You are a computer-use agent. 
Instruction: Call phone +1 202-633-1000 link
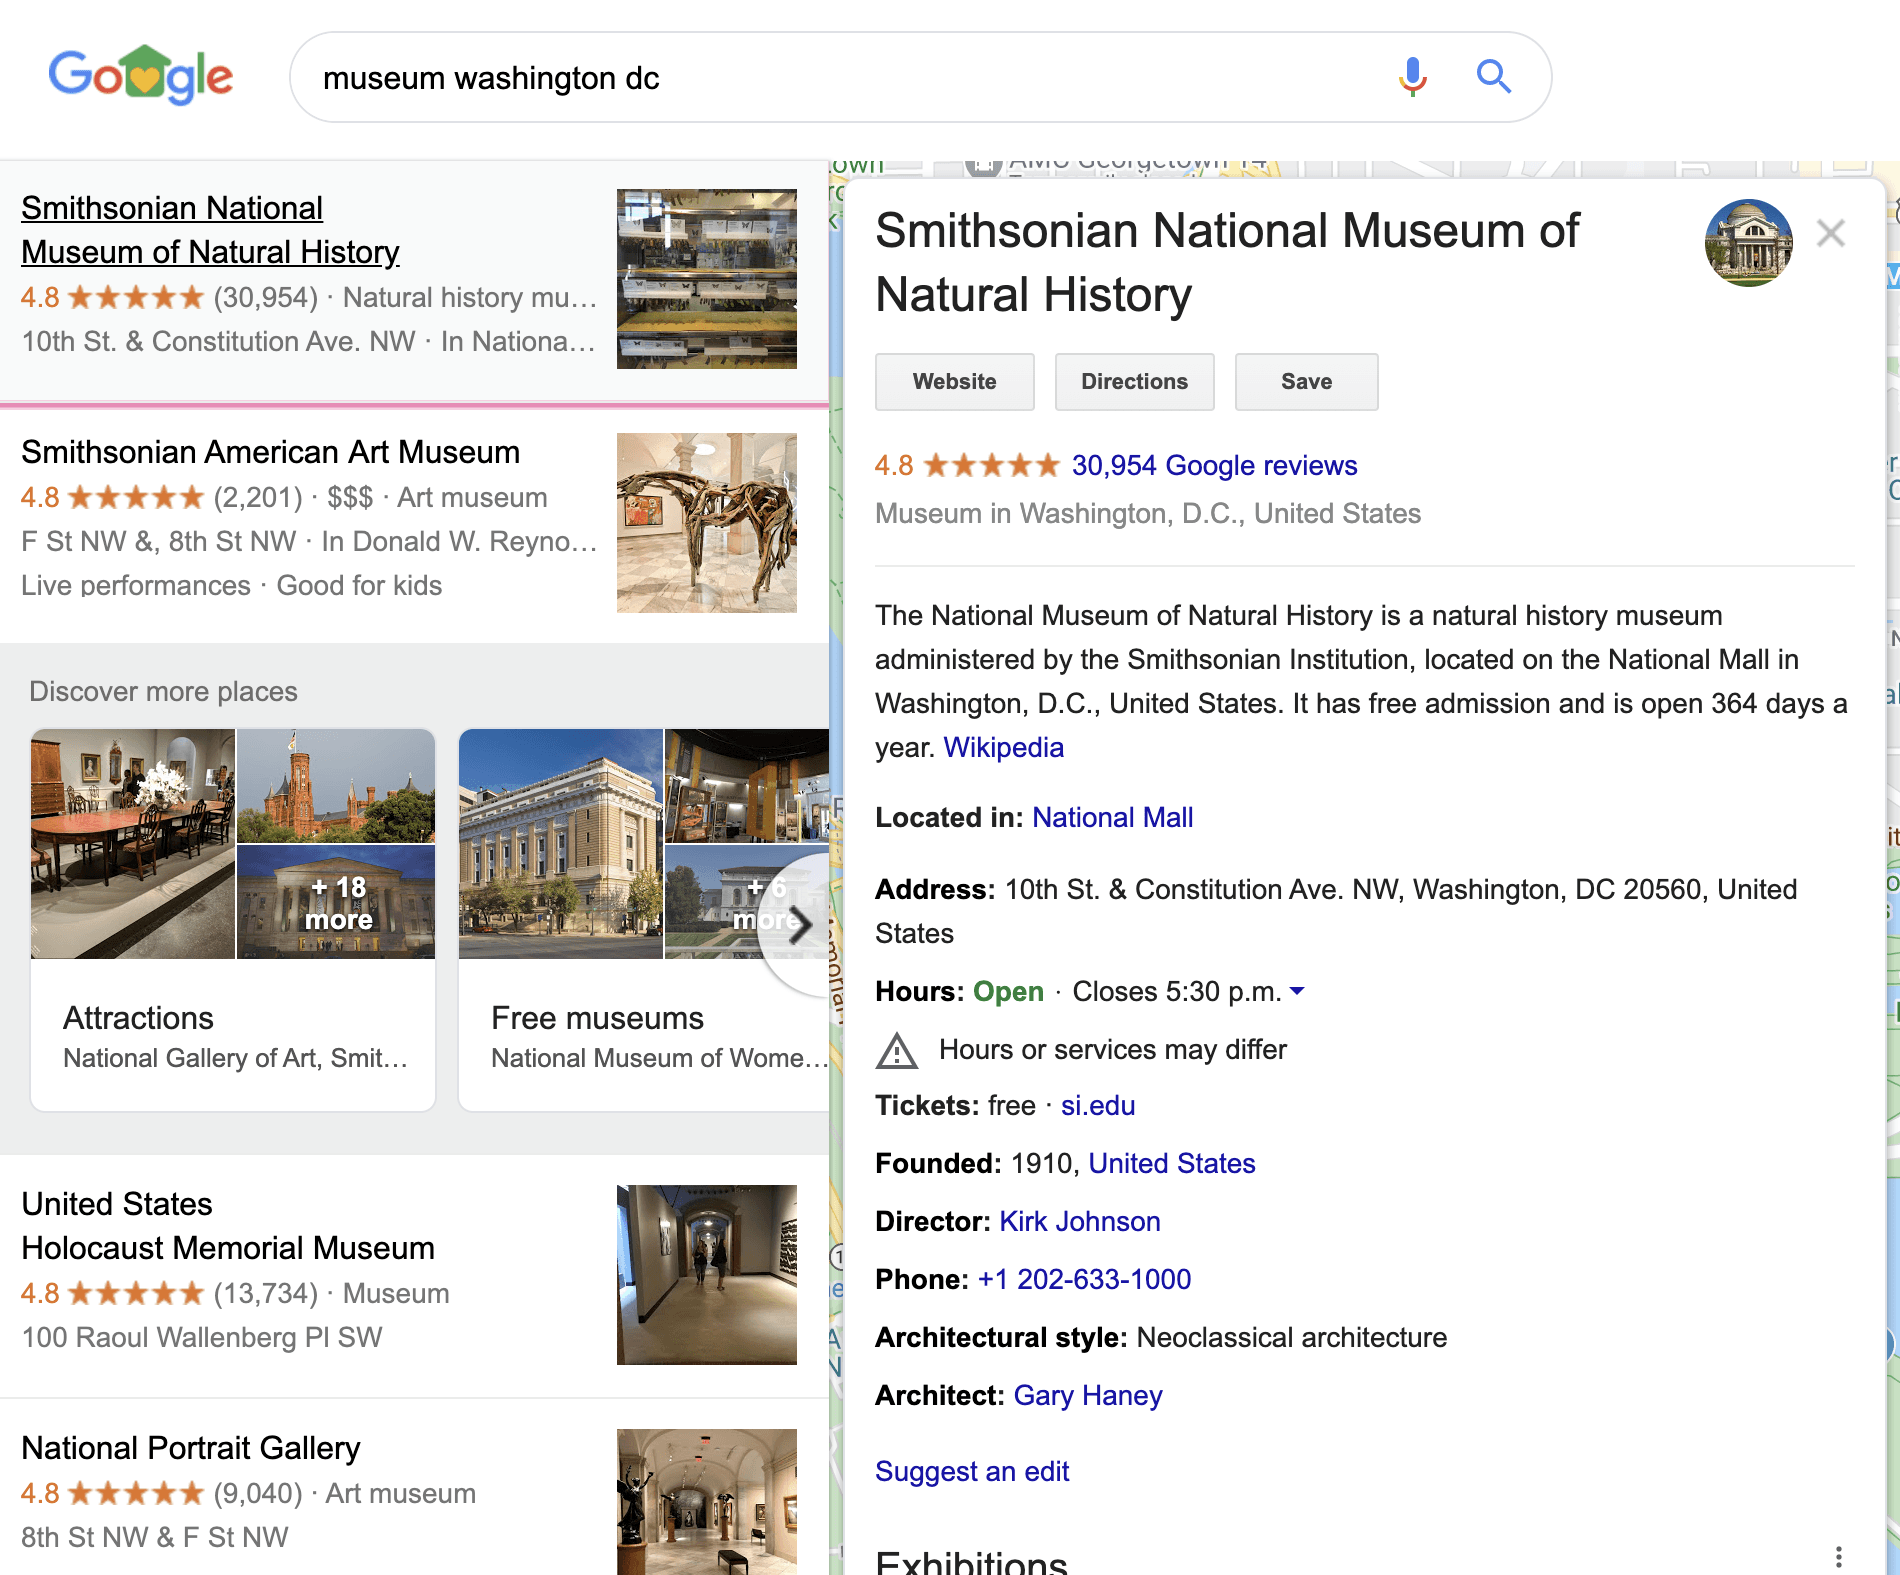[x=1084, y=1280]
